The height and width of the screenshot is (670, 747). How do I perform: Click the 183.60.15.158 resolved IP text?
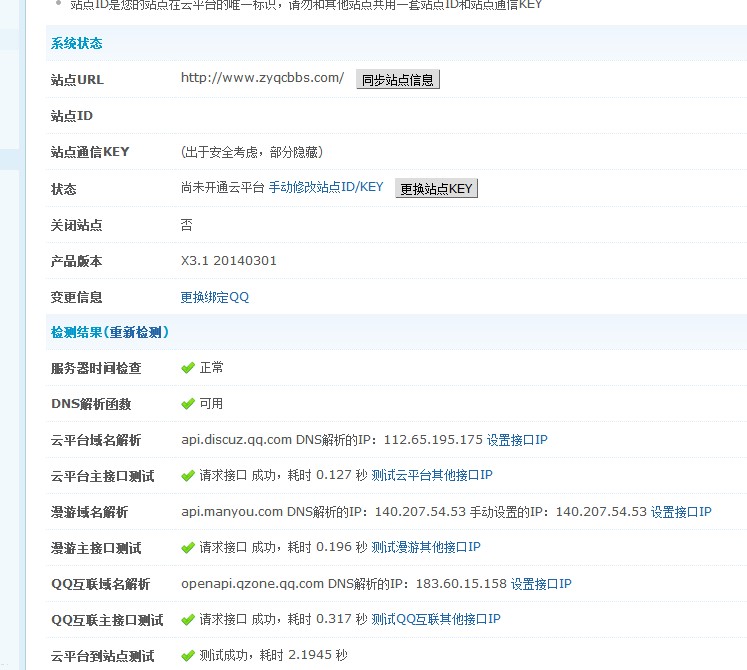pyautogui.click(x=461, y=584)
